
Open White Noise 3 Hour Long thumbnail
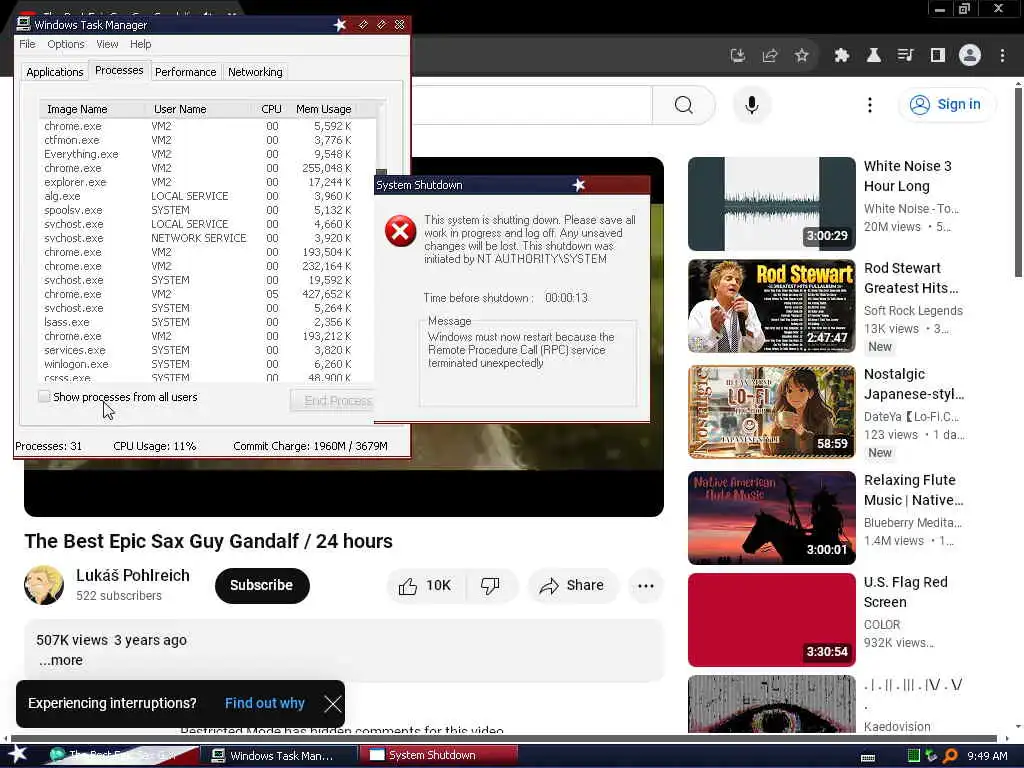[771, 204]
